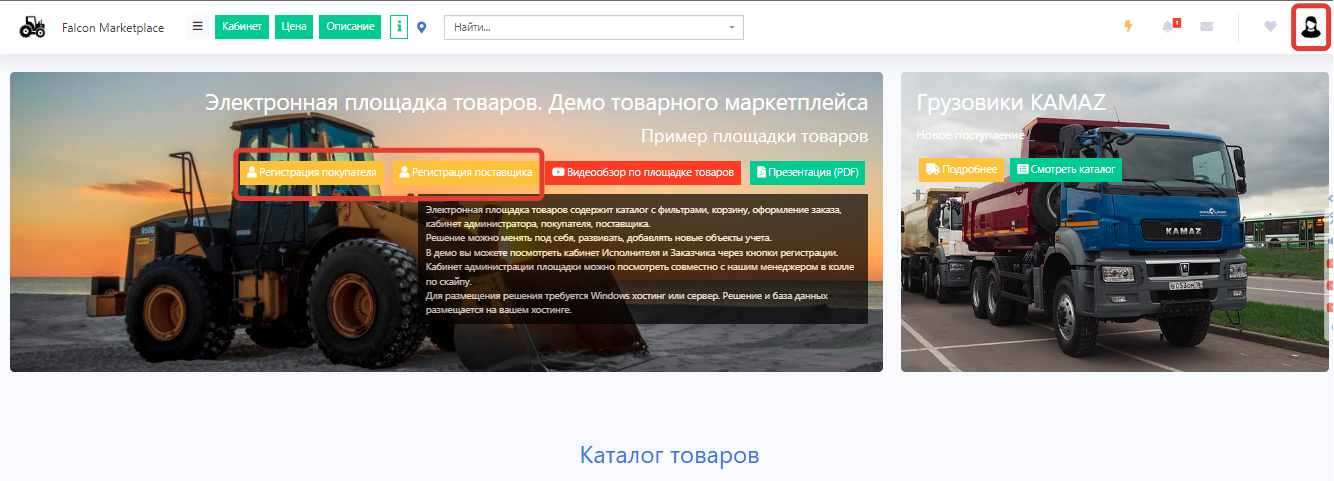Open the messages envelope icon
1334x481 pixels.
click(x=1206, y=27)
